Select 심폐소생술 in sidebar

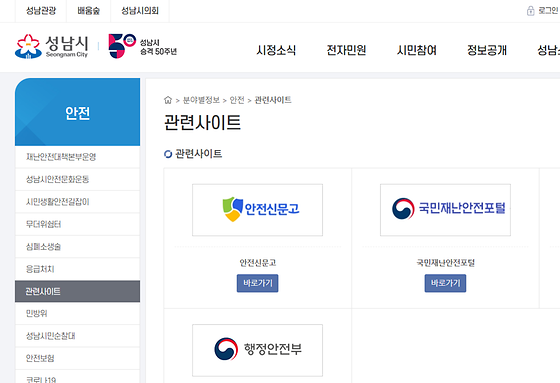pos(78,247)
